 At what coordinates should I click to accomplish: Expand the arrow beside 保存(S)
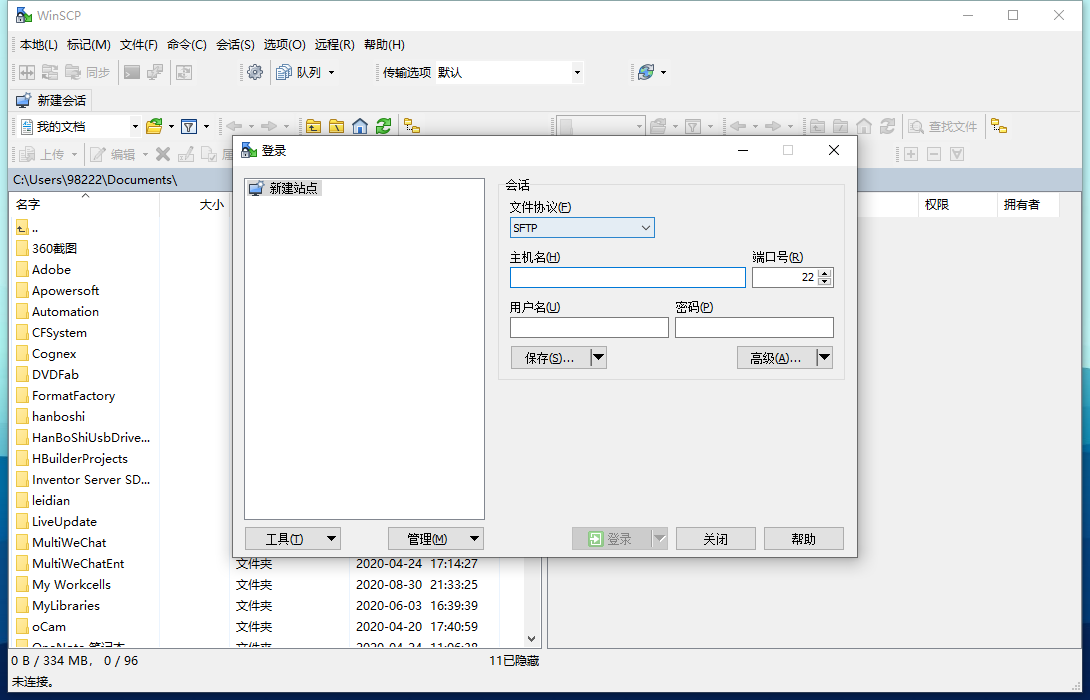pyautogui.click(x=598, y=358)
